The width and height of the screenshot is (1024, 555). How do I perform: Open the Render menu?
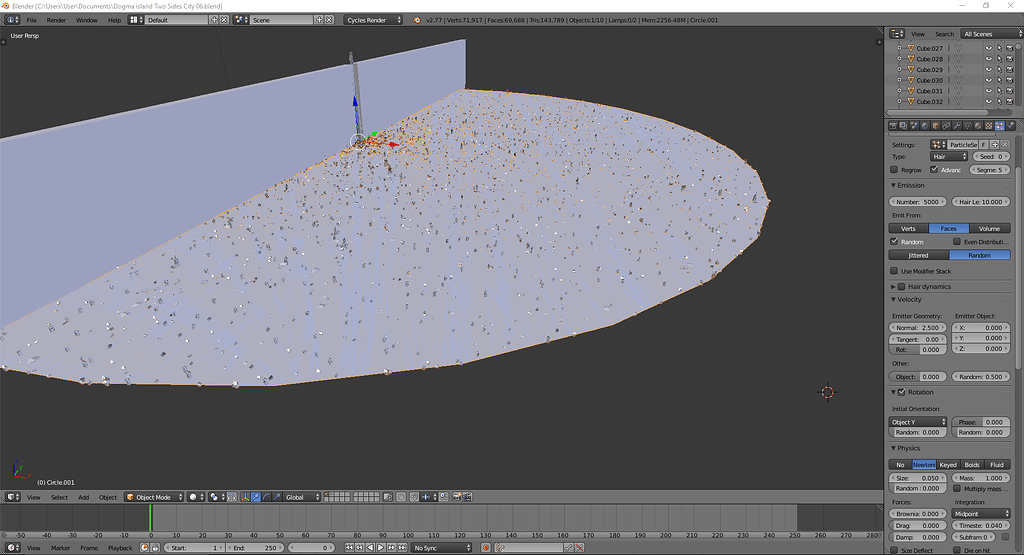pos(56,20)
